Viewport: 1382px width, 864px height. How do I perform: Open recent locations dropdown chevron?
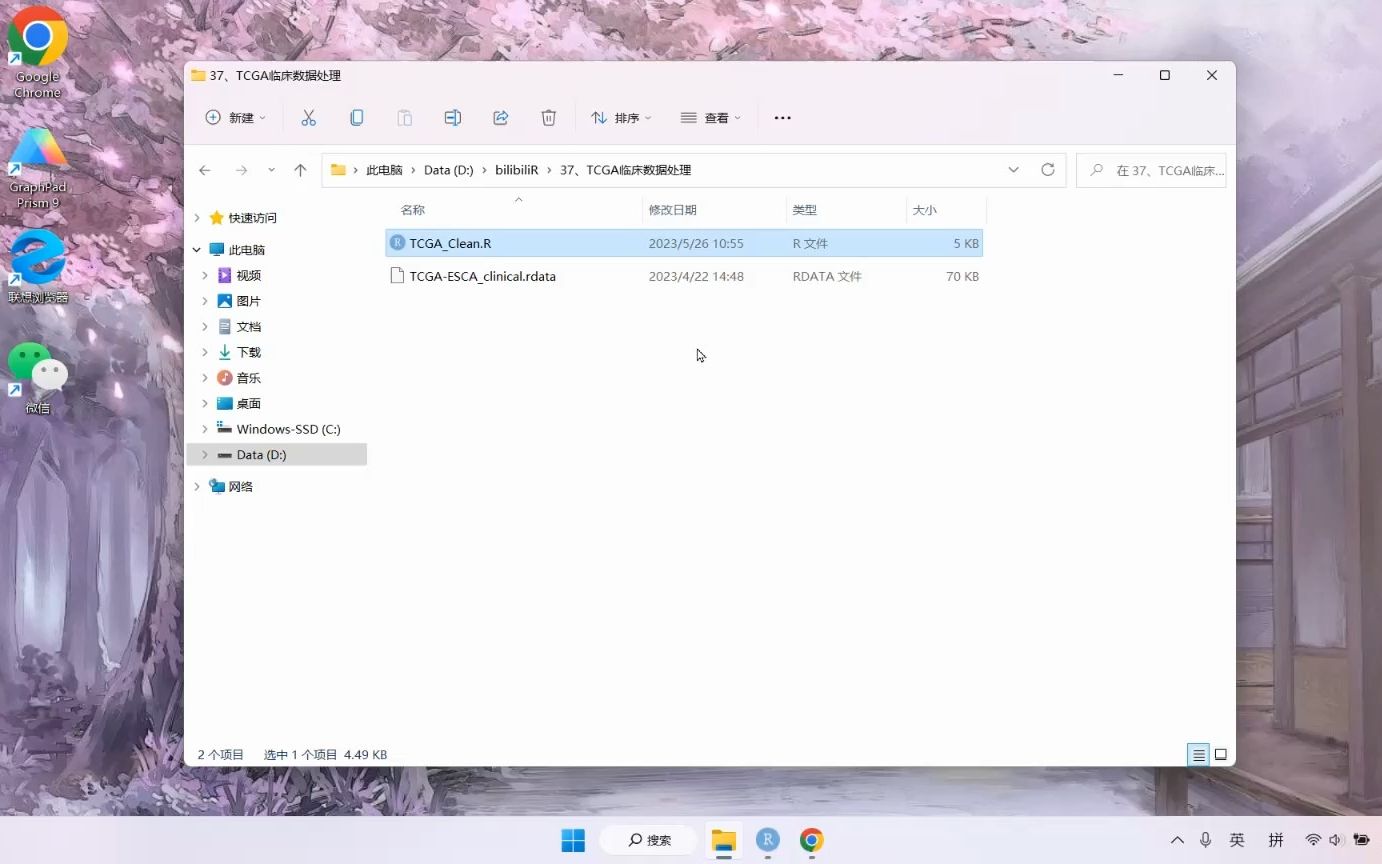pyautogui.click(x=271, y=170)
